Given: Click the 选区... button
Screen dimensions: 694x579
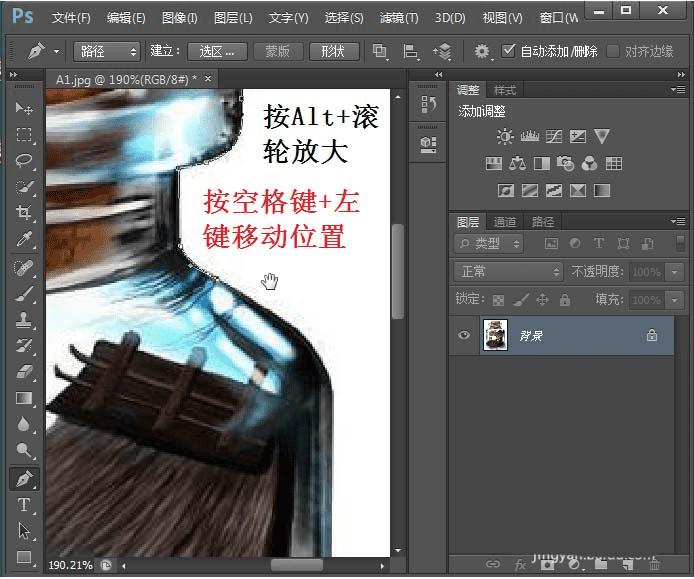Looking at the screenshot, I should [217, 51].
